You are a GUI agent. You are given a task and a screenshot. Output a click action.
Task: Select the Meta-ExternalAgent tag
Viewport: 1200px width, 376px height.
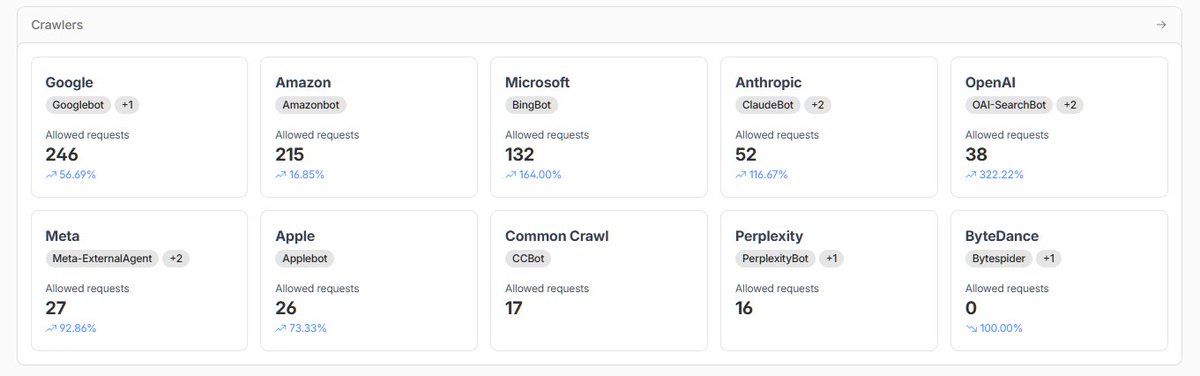101,258
